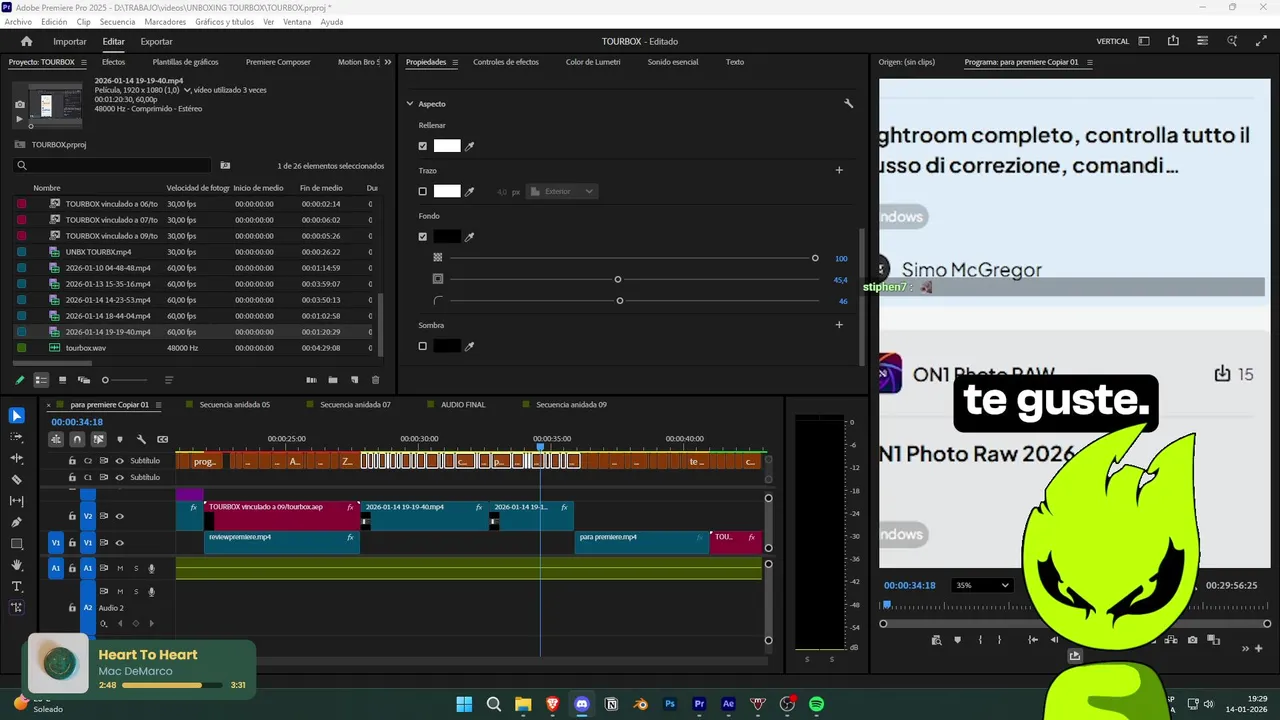Hide track V2 with eye icon
The width and height of the screenshot is (1280, 720).
point(120,516)
